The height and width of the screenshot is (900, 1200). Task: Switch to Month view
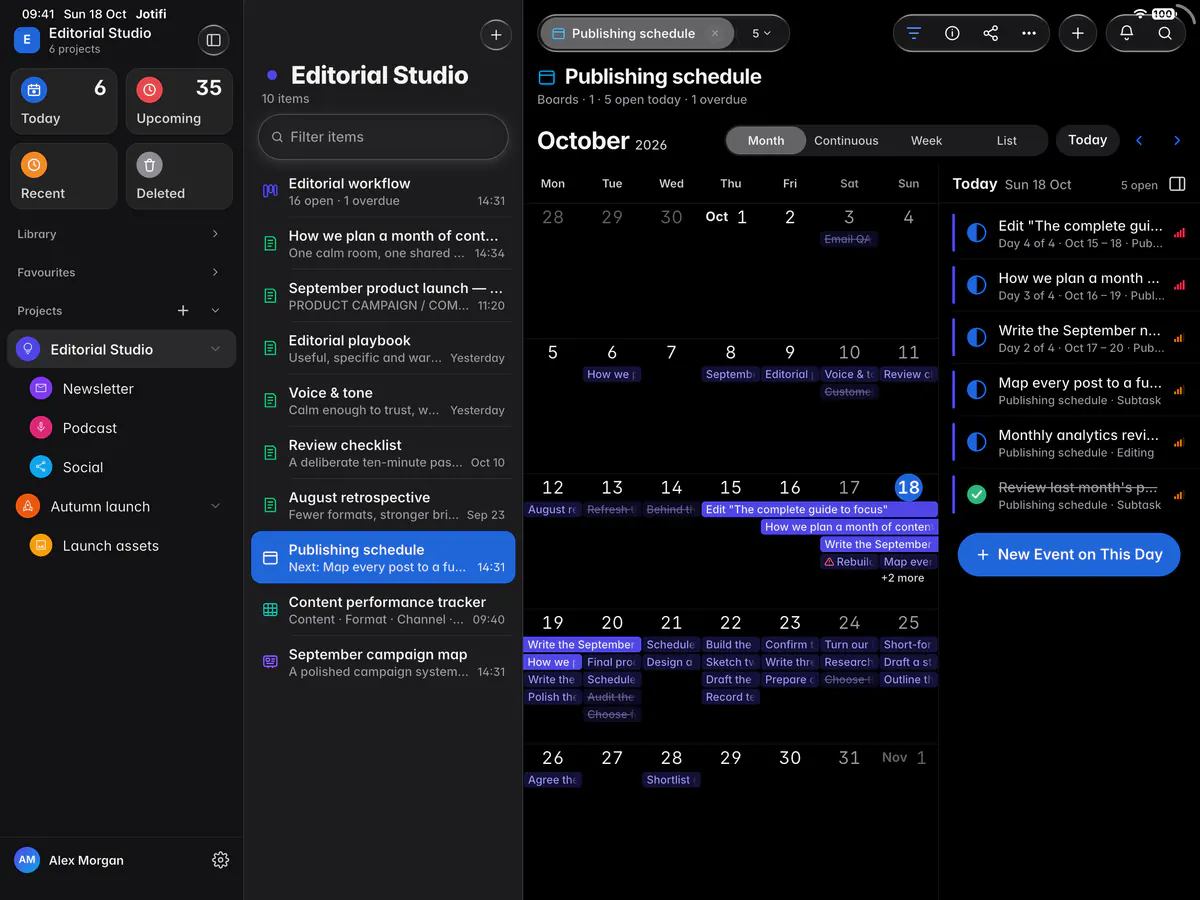[766, 141]
